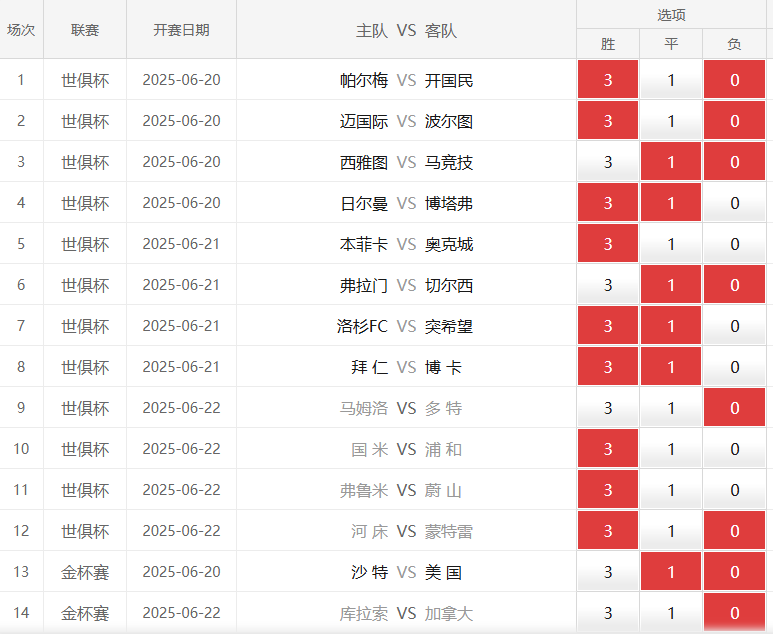The height and width of the screenshot is (636, 773).
Task: Toggle win option 3 for 帕尔梅 VS 开国民
Action: coord(608,79)
